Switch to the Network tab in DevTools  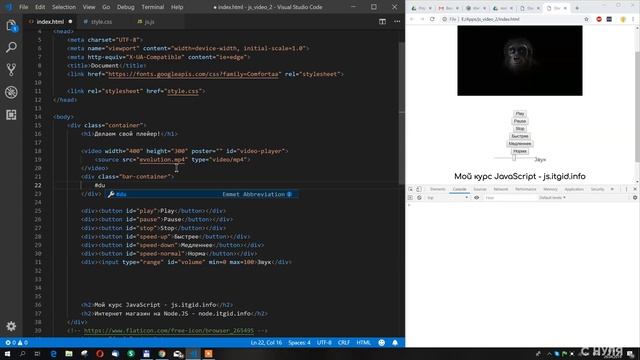click(x=501, y=189)
